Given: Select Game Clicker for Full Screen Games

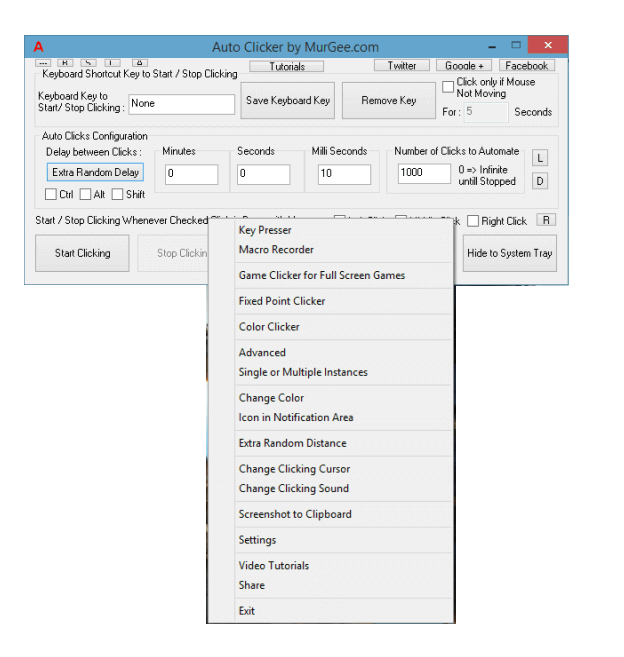Looking at the screenshot, I should click(x=321, y=275).
